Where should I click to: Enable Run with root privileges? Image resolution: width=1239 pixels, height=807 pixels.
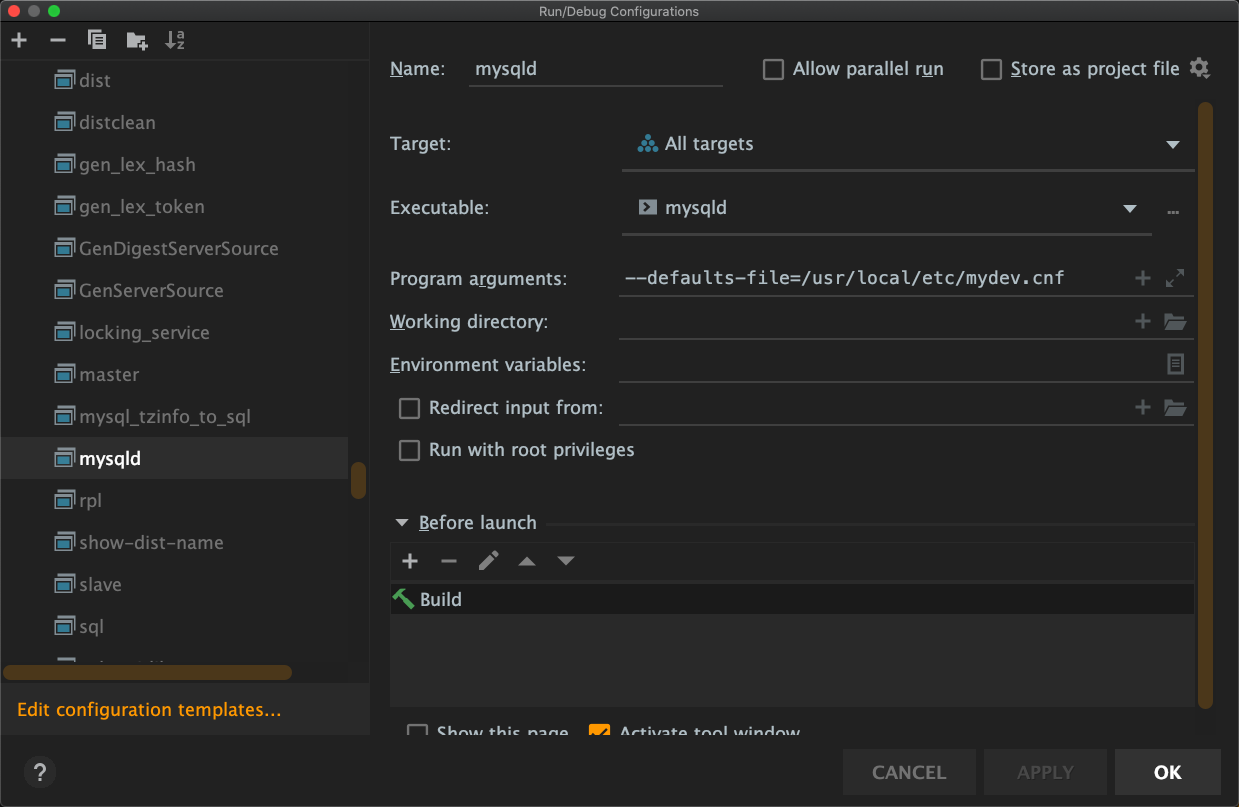pos(409,450)
